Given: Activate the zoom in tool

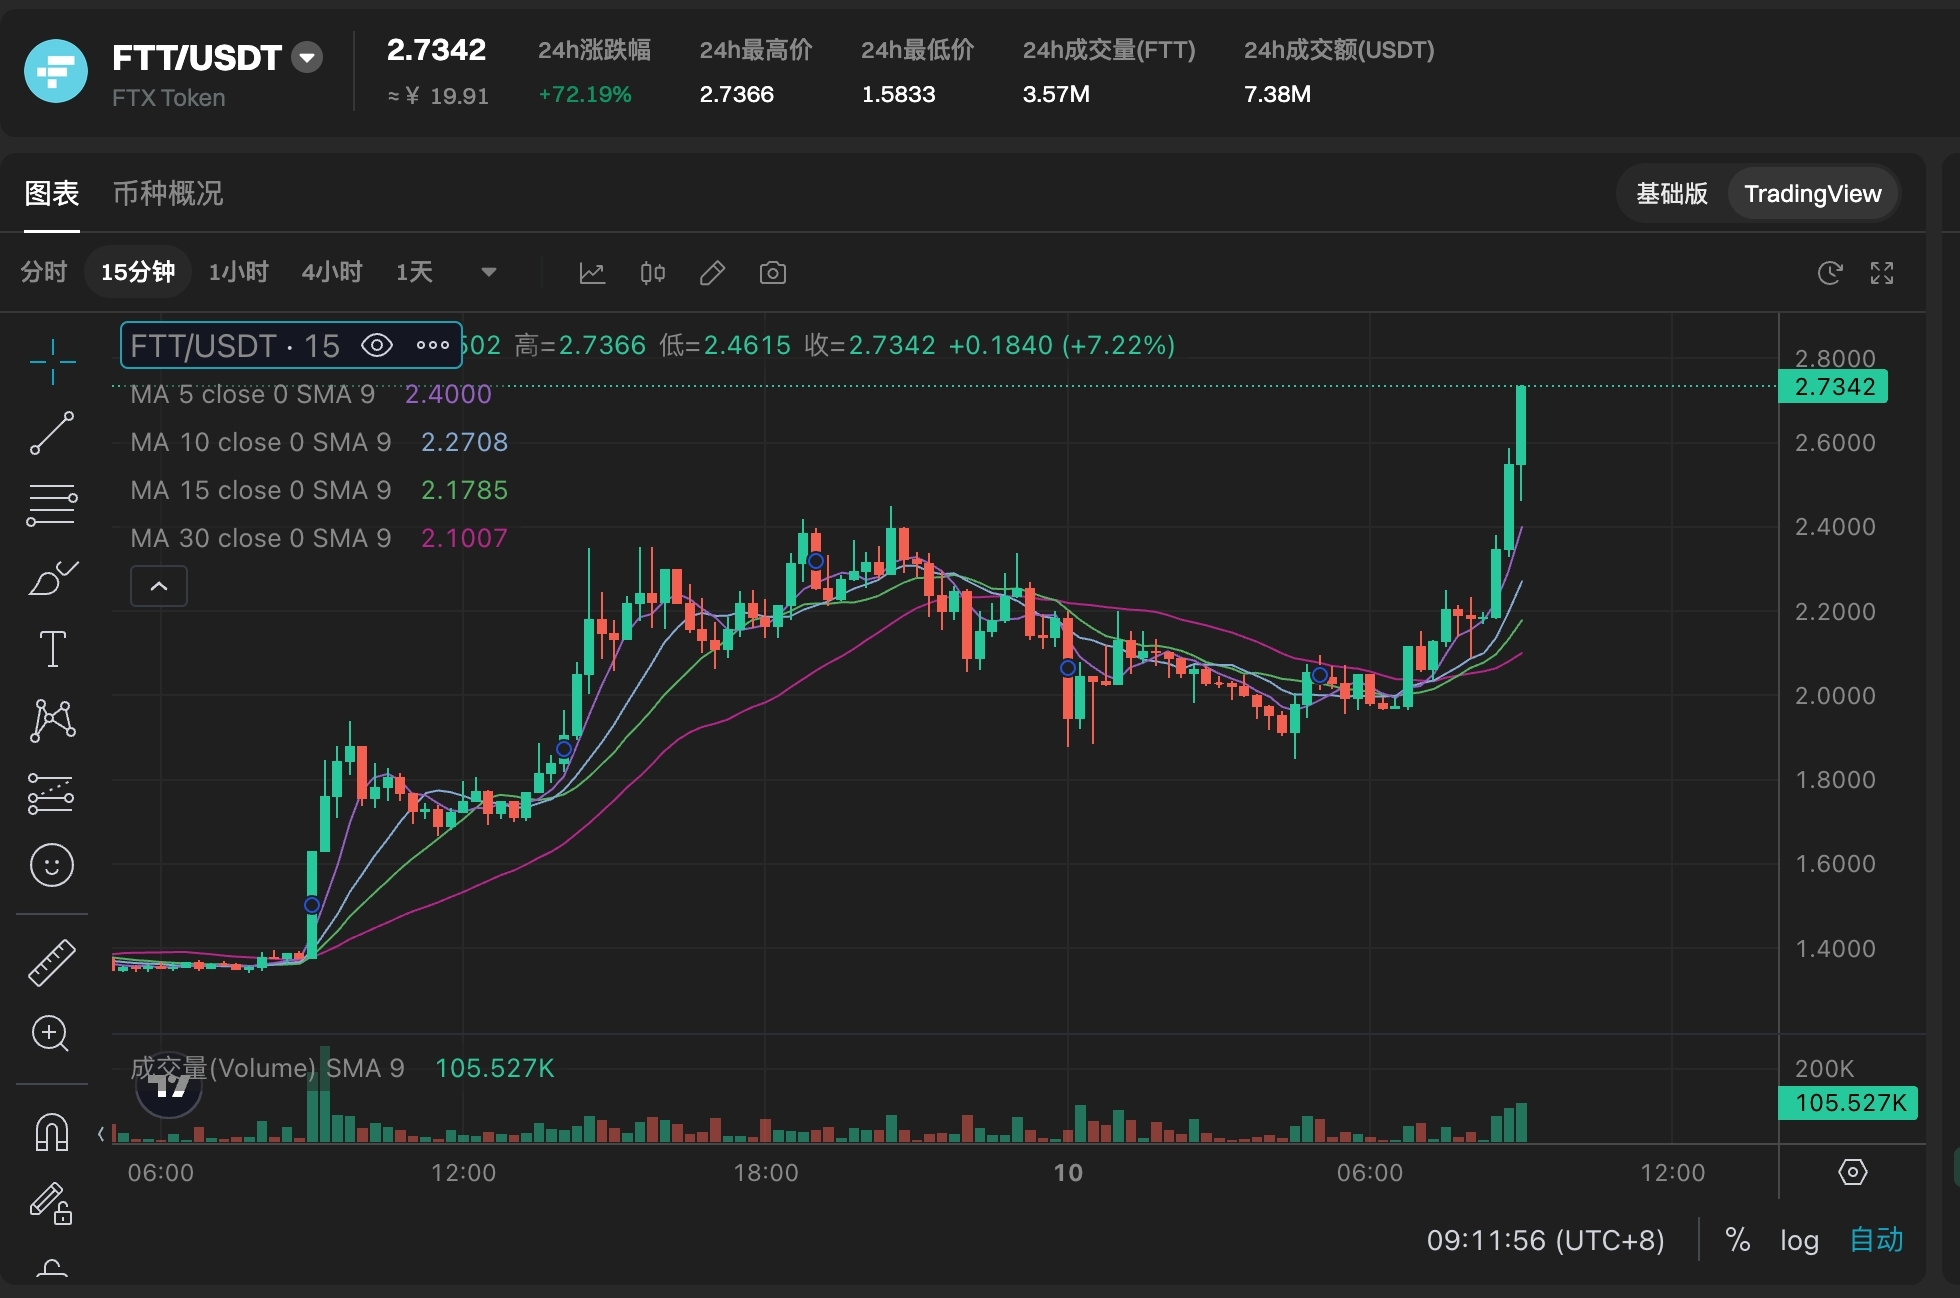Looking at the screenshot, I should pos(50,1033).
